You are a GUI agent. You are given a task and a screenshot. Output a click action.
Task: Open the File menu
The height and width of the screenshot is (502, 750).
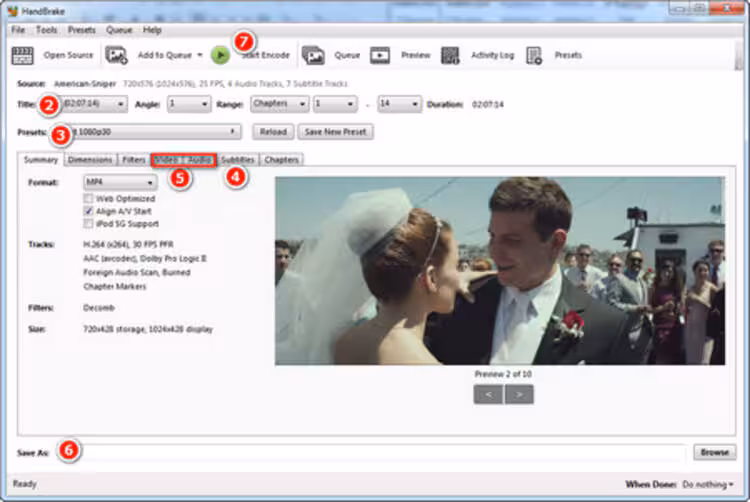click(18, 30)
